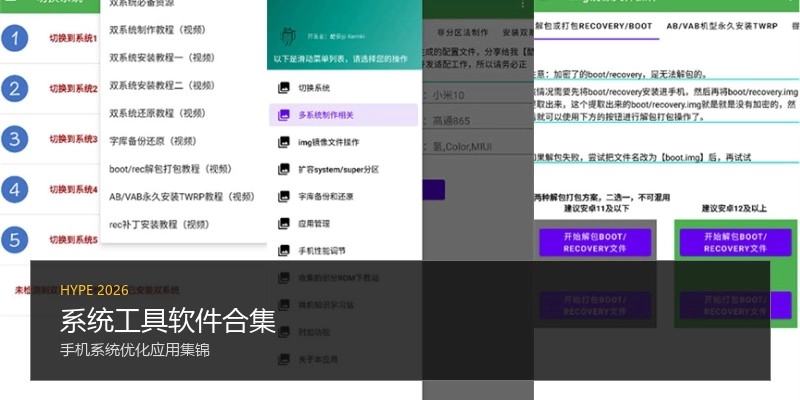Click the icon beside 字库备份和还原
The width and height of the screenshot is (800, 400).
(284, 196)
